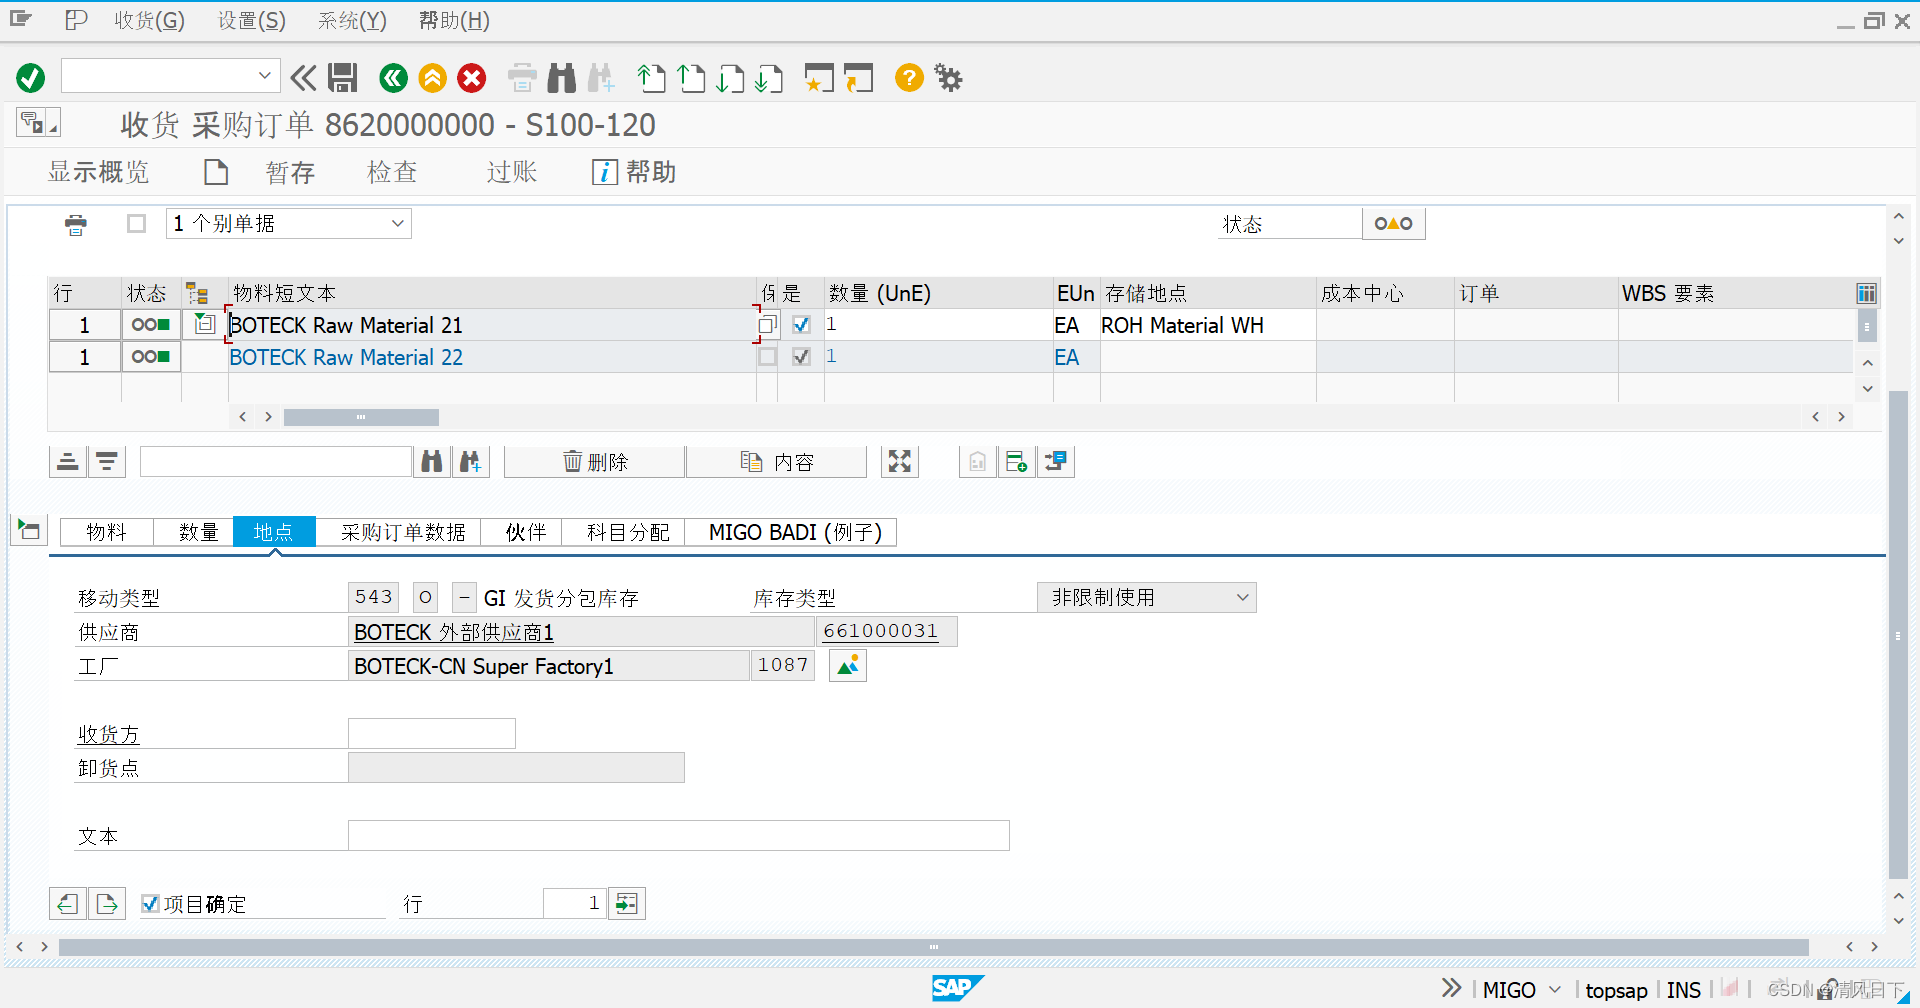Viewport: 1920px width, 1008px height.
Task: Click the double-chevron collapse icon beside command field
Action: click(x=303, y=77)
